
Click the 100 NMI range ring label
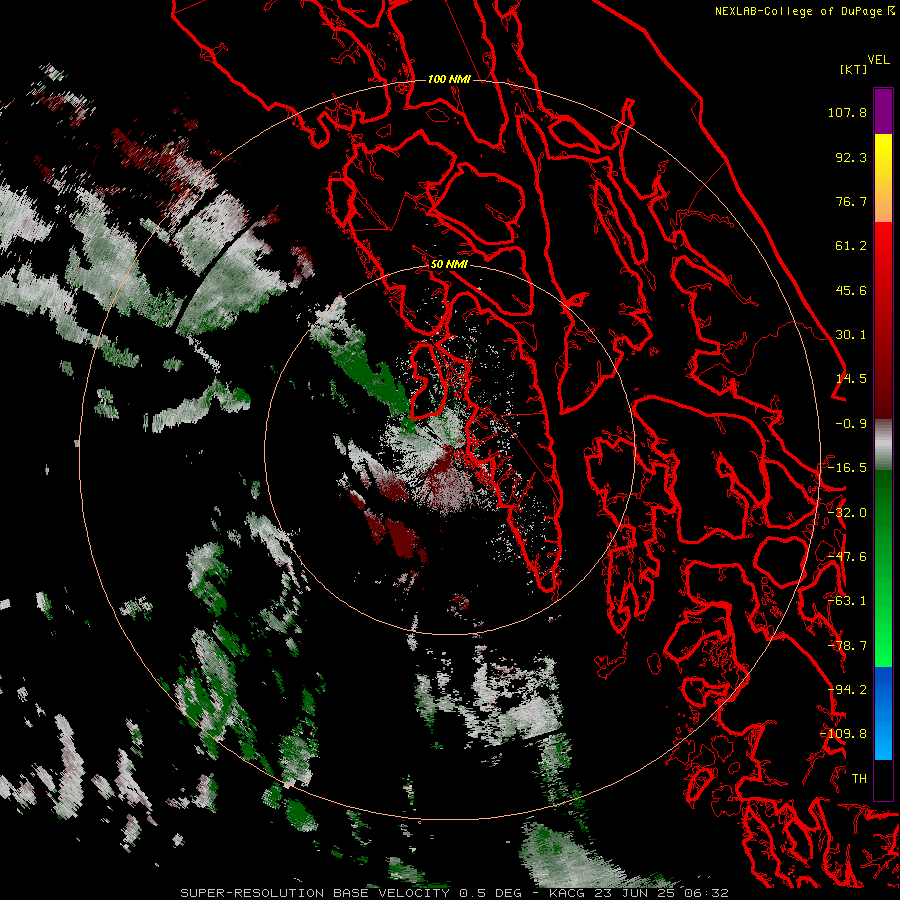click(x=449, y=79)
